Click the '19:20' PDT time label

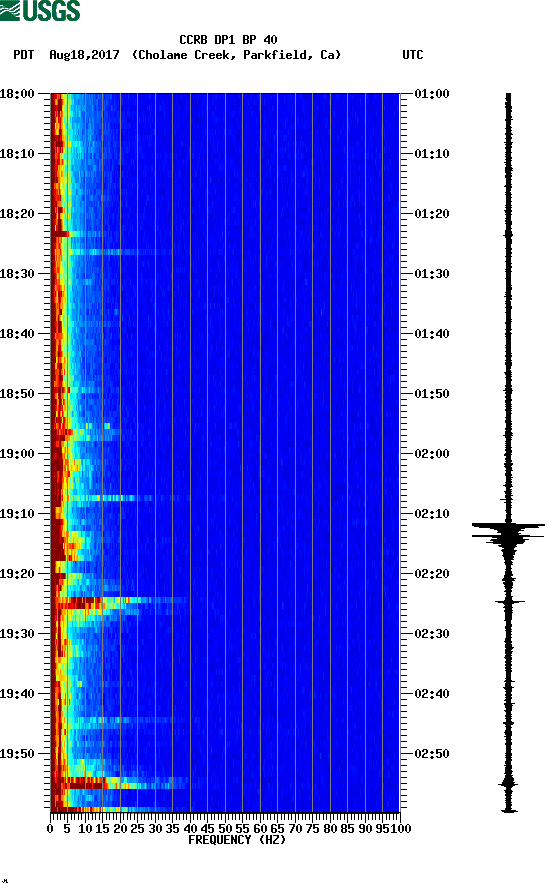coord(17,574)
